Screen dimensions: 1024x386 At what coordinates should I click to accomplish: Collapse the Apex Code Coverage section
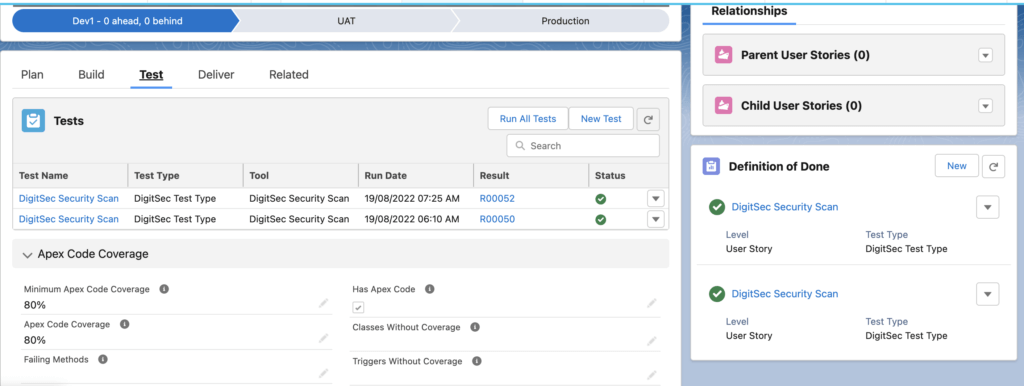tap(27, 255)
